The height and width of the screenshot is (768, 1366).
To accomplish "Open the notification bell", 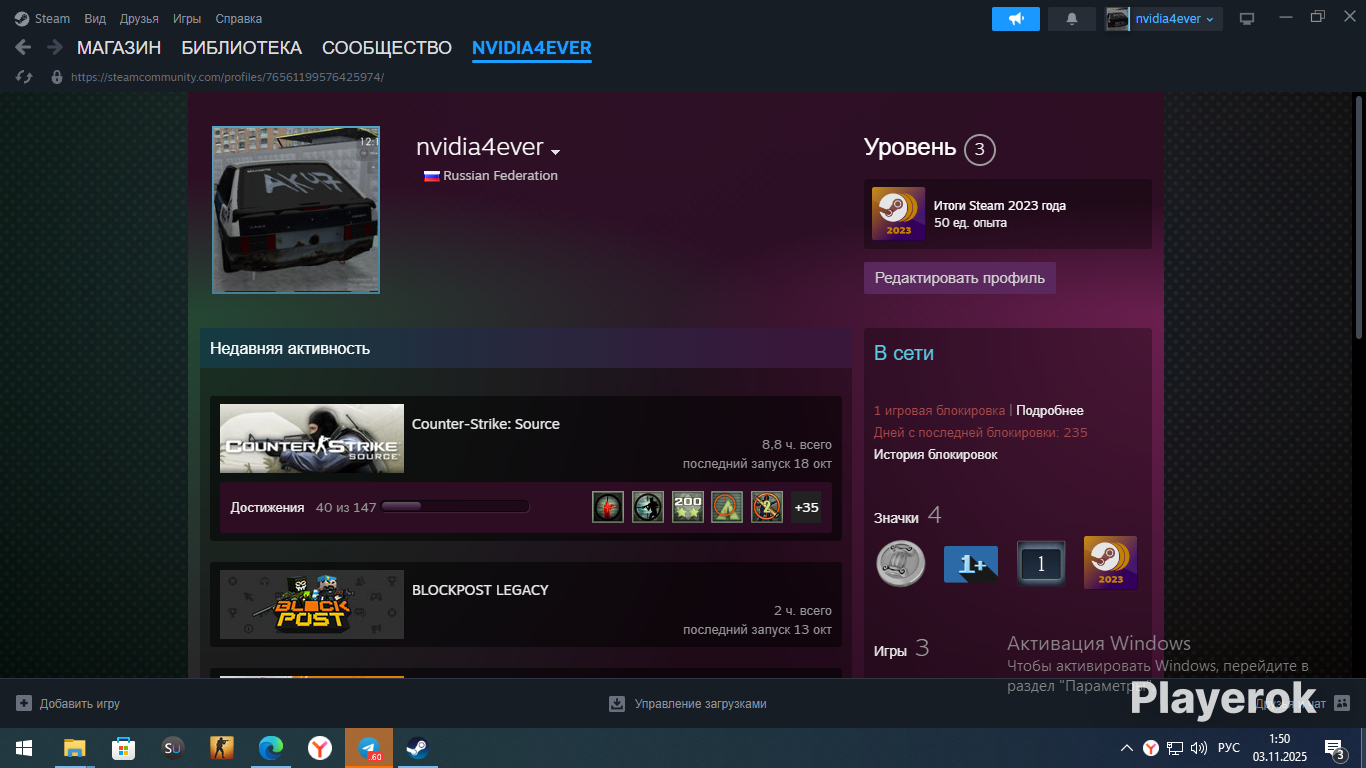I will pos(1072,19).
